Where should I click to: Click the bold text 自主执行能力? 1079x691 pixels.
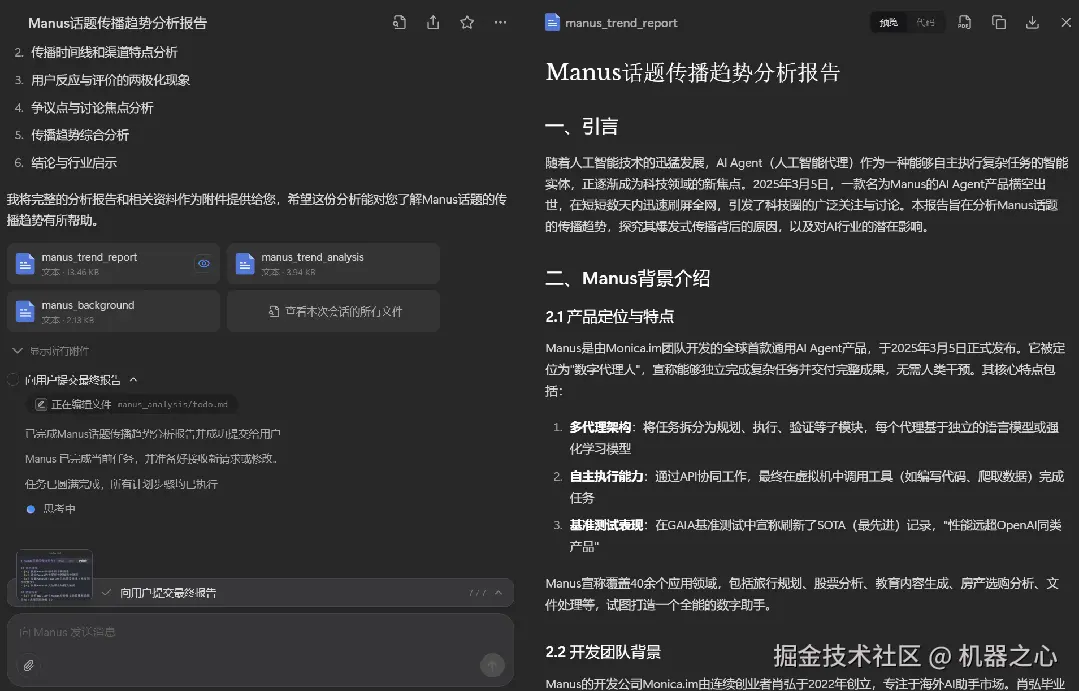[606, 476]
